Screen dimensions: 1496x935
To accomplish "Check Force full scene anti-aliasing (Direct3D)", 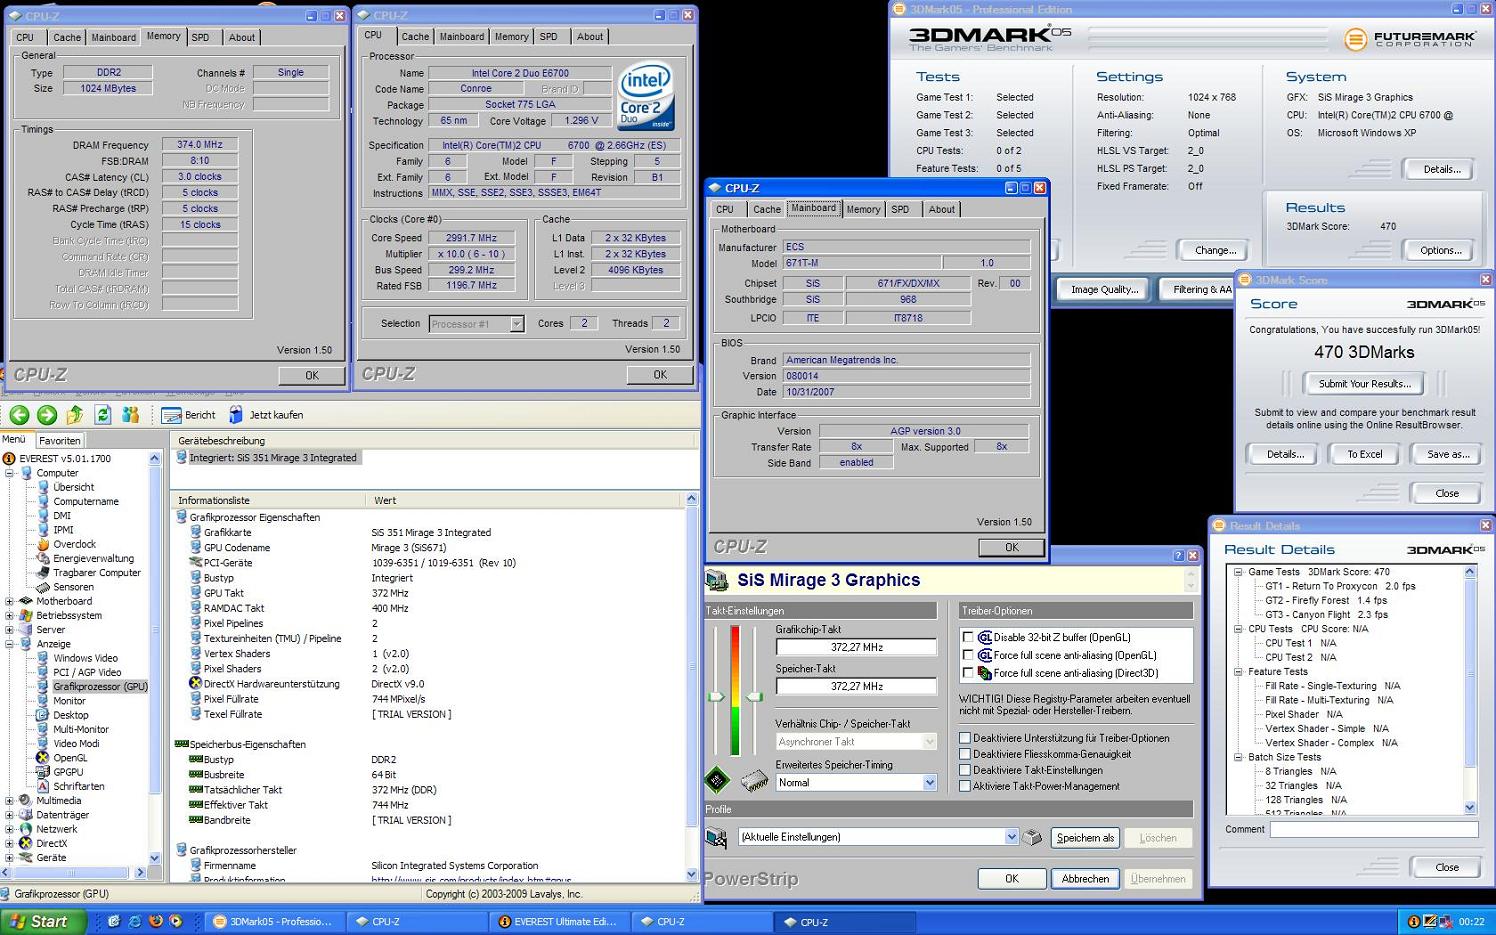I will (967, 673).
